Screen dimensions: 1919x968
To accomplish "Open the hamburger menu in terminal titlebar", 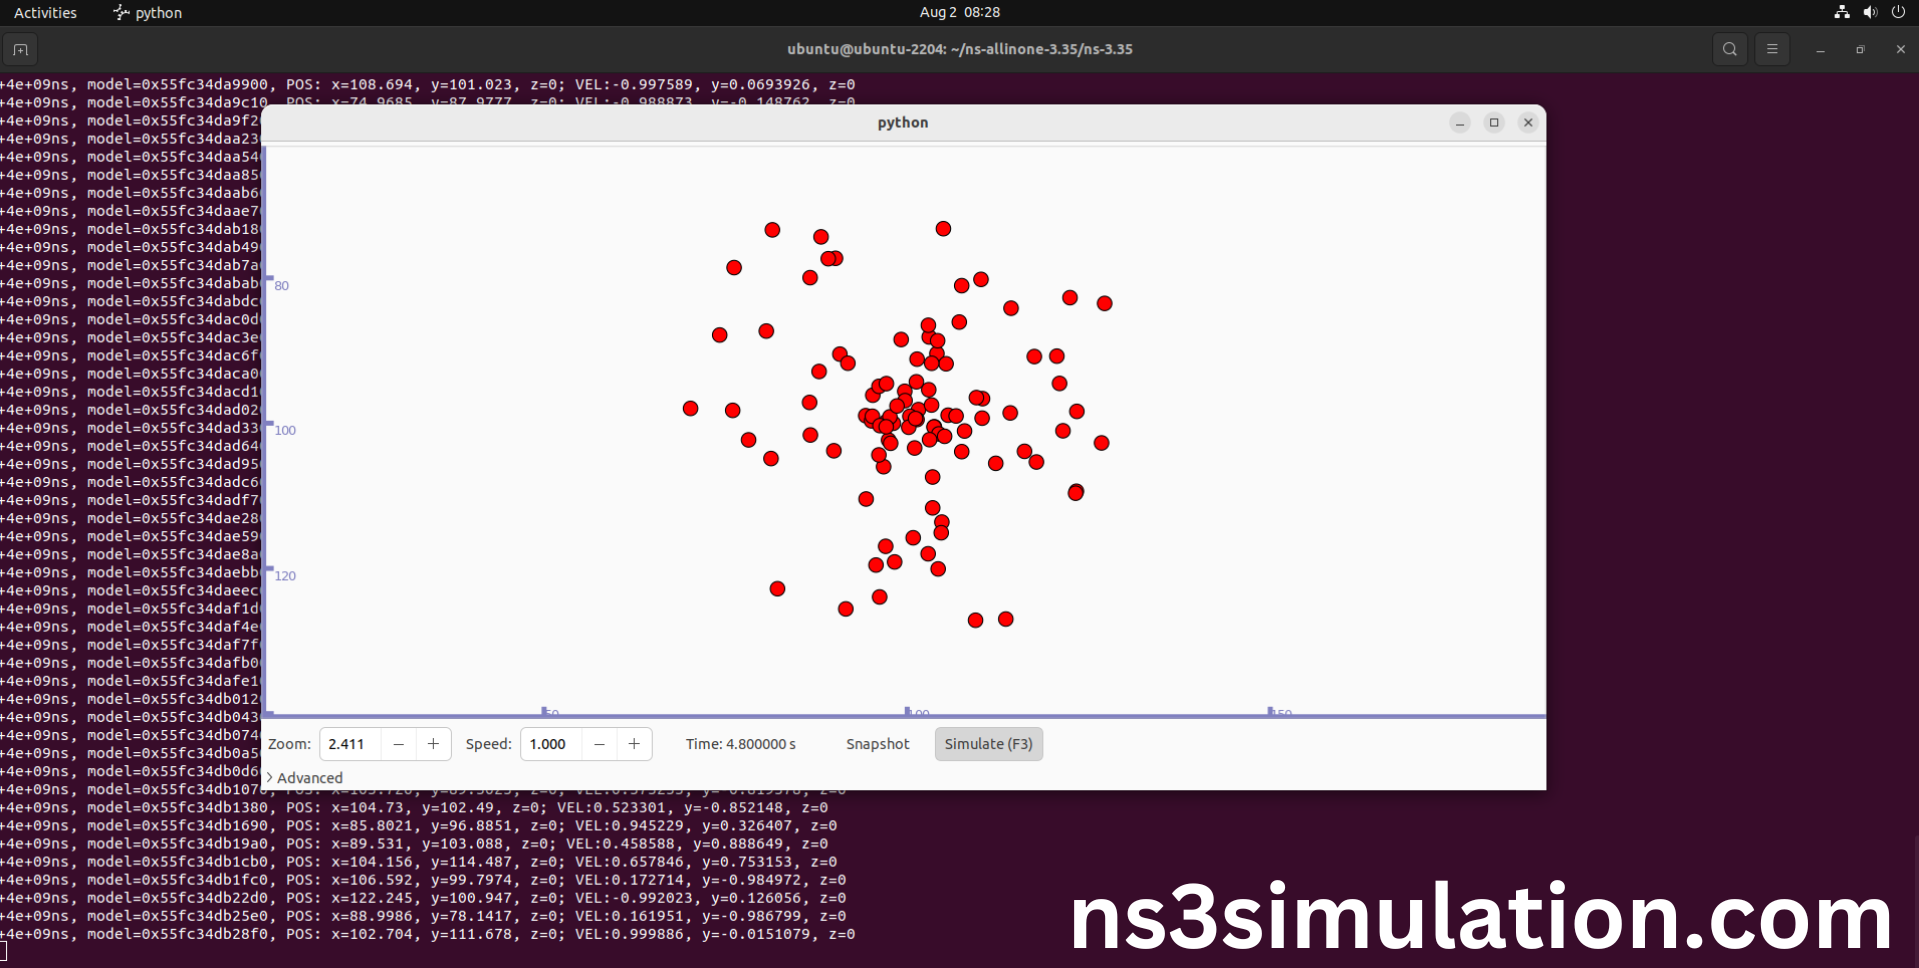I will click(1772, 48).
